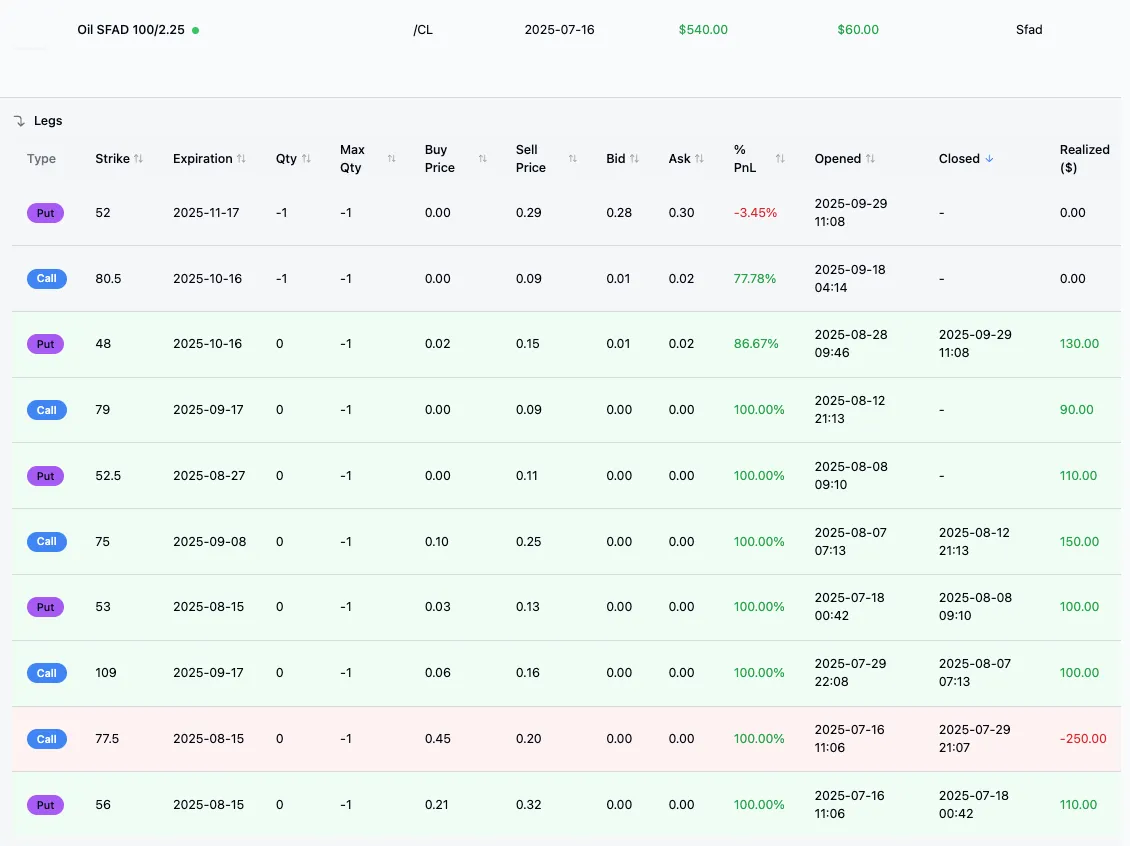This screenshot has width=1130, height=846.
Task: Click the Realized ($) column header
Action: pos(1084,159)
